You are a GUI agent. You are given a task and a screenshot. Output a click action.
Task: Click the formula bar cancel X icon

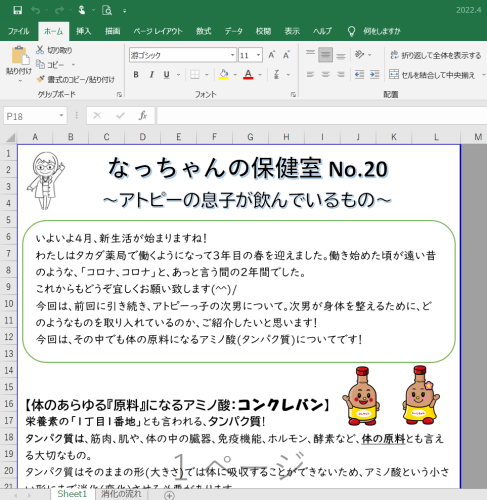point(97,116)
